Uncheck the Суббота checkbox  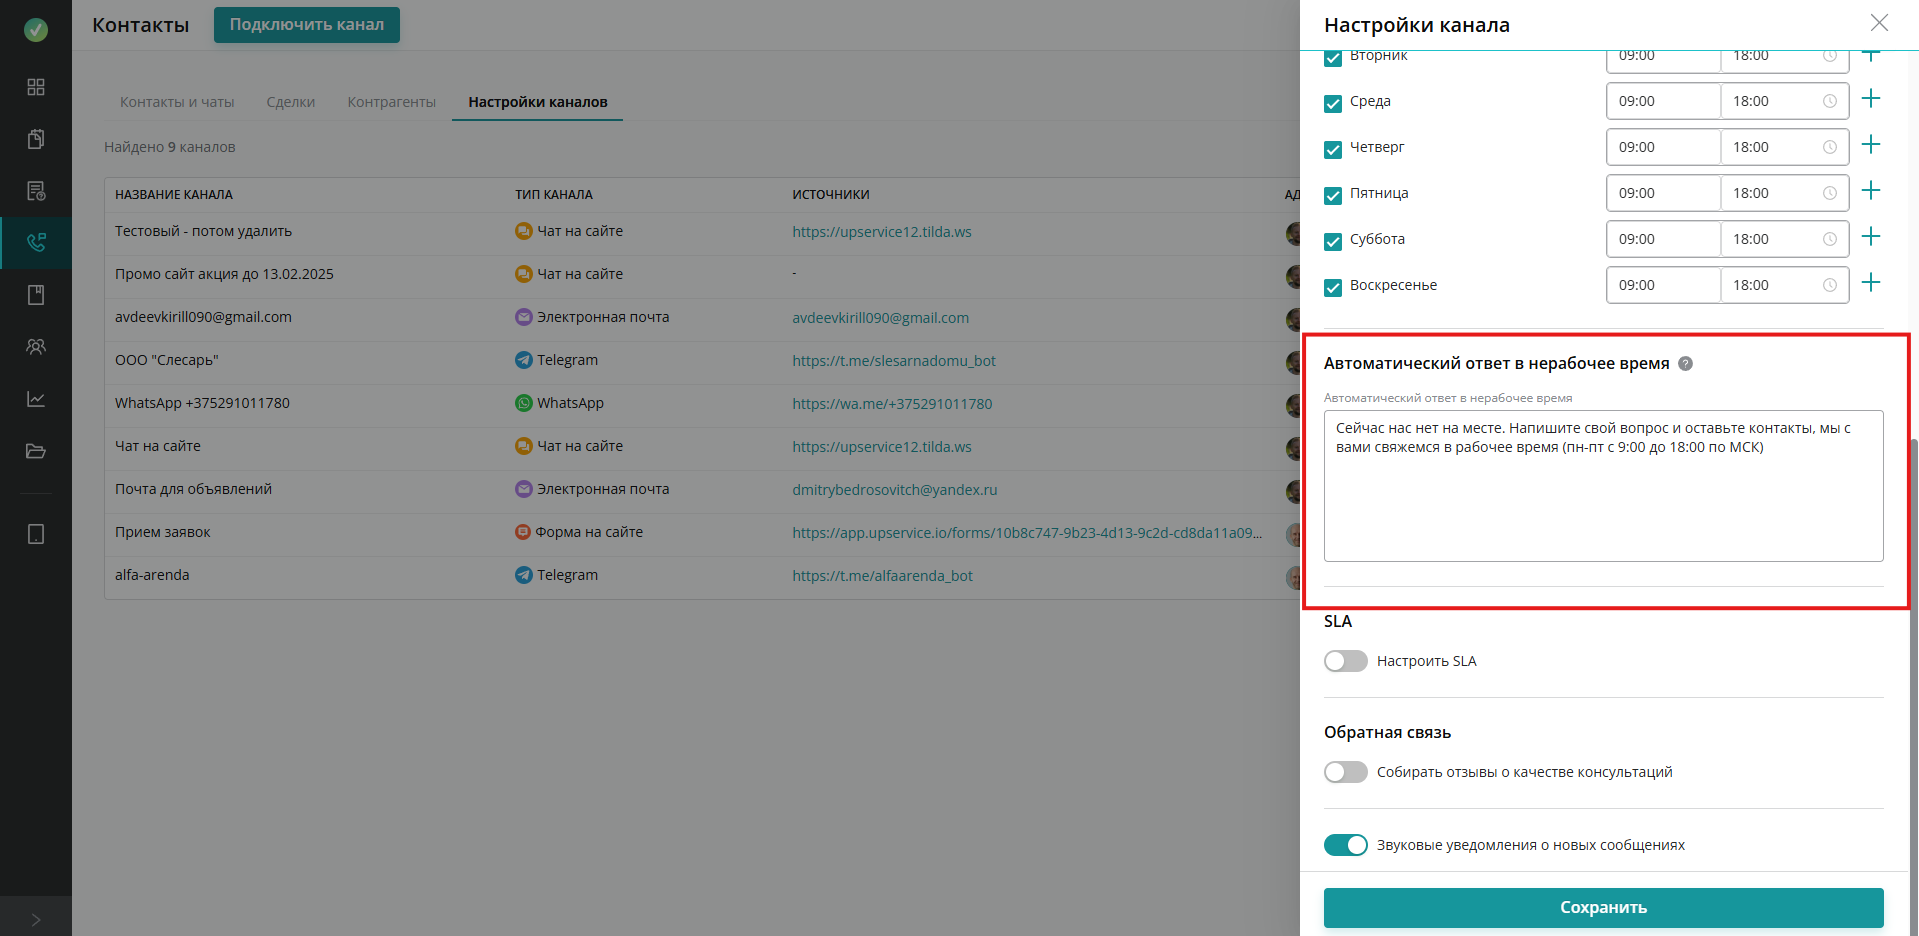pyautogui.click(x=1332, y=241)
